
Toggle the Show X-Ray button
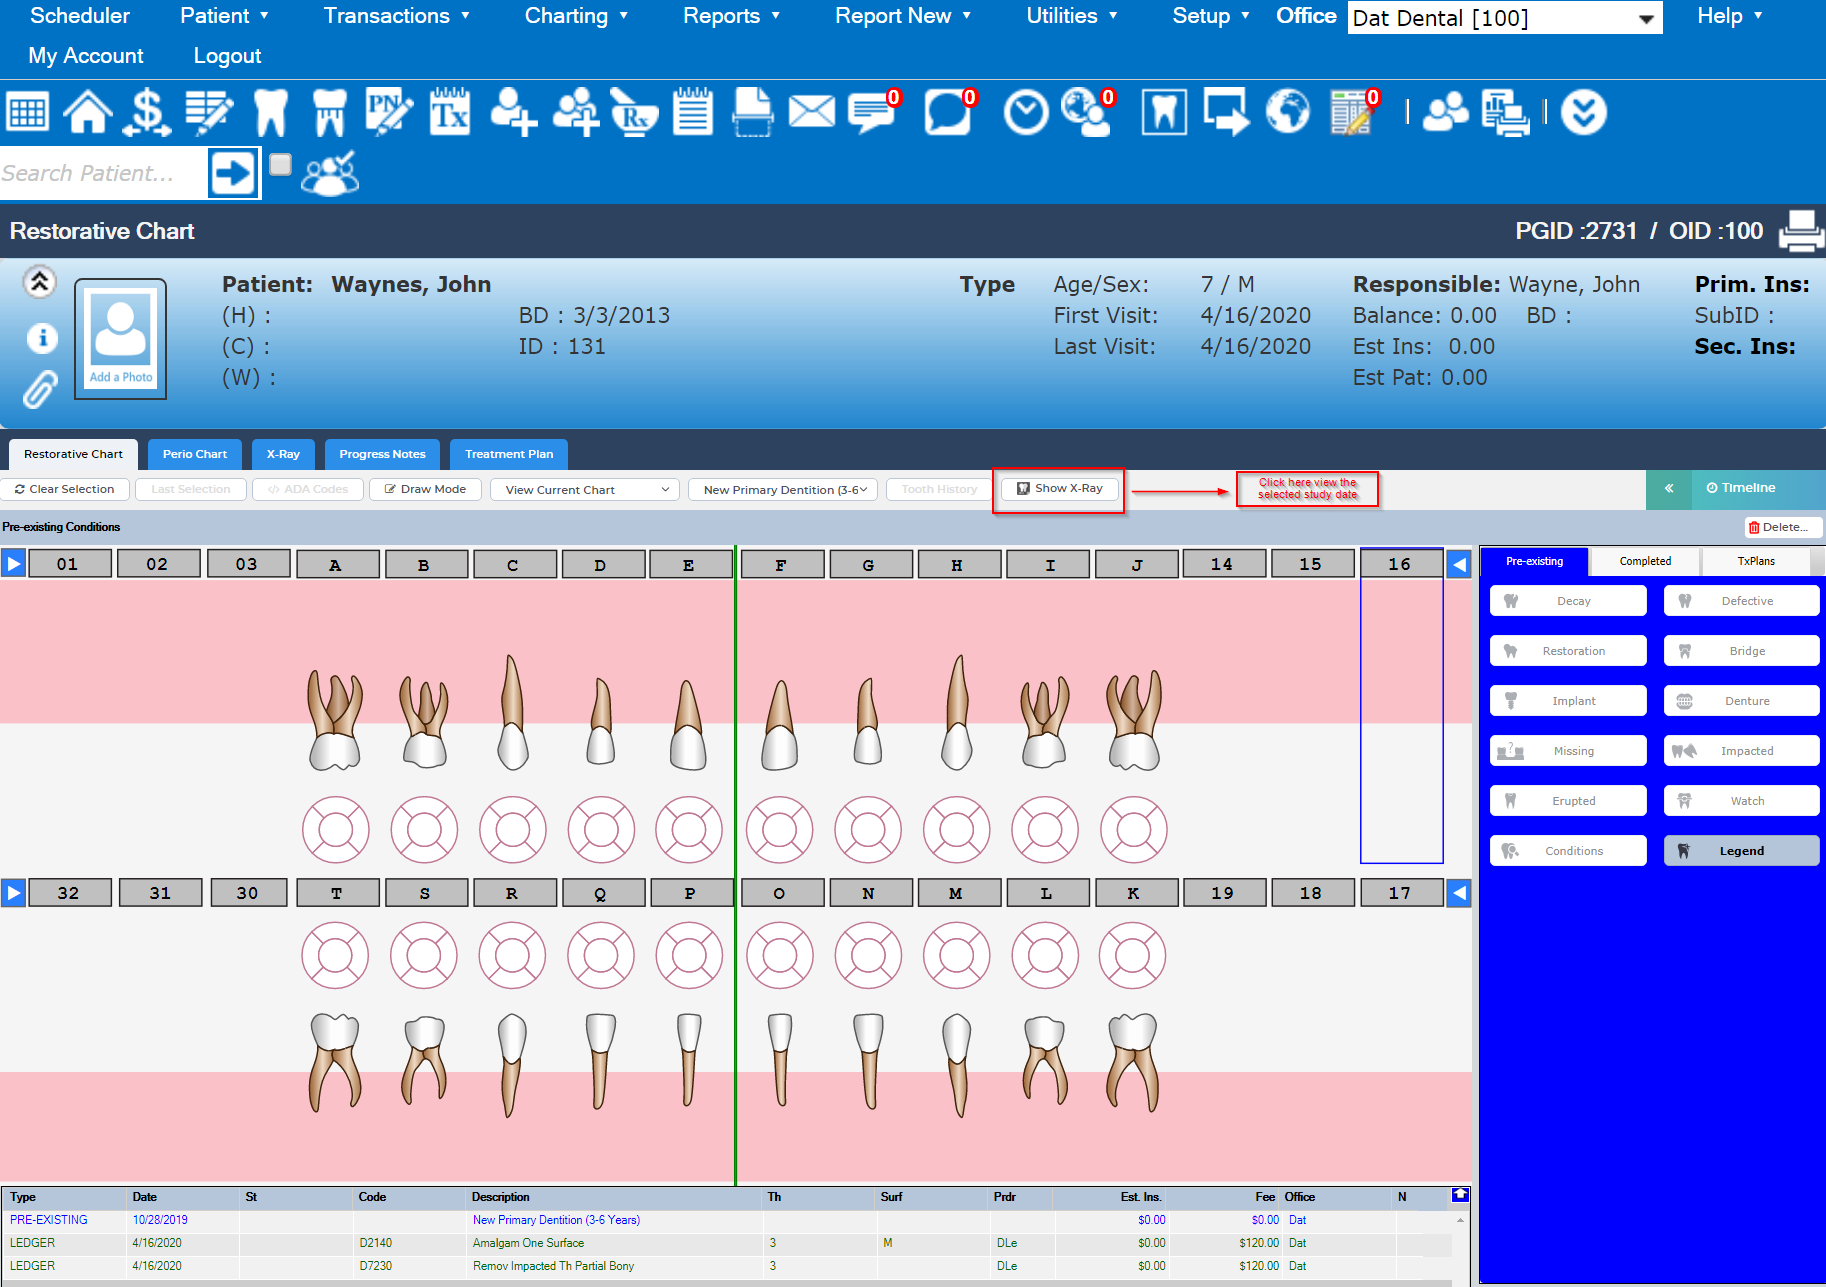1059,489
